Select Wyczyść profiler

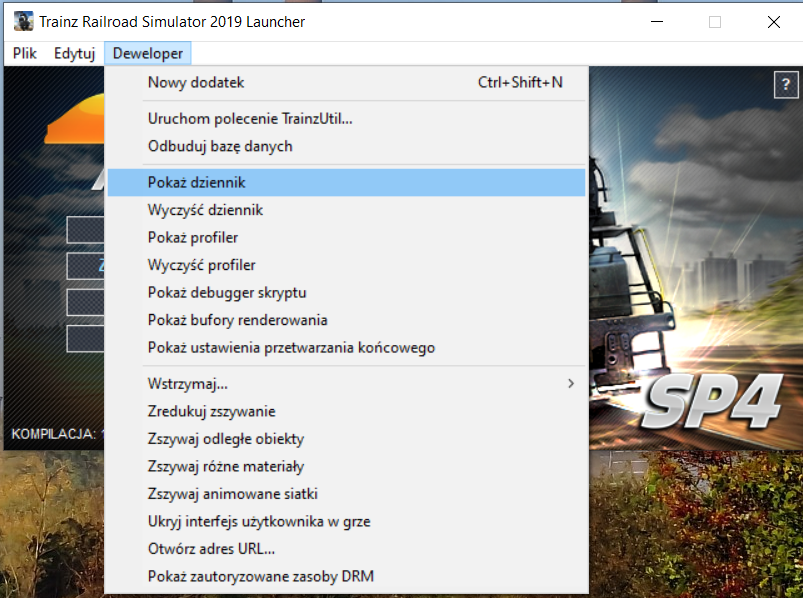[201, 265]
